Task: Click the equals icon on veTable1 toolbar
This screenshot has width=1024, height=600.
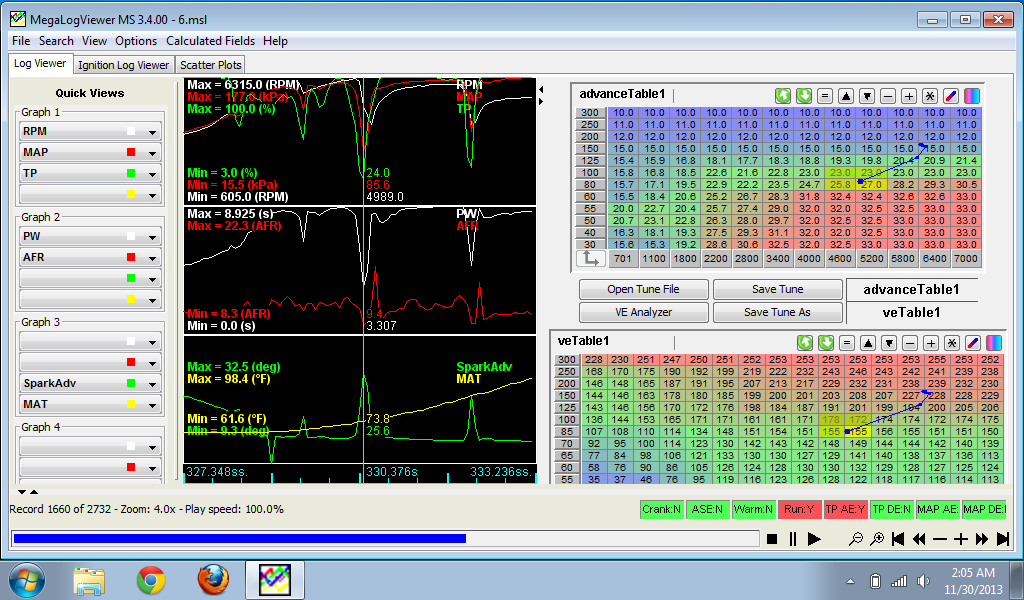Action: [x=847, y=343]
